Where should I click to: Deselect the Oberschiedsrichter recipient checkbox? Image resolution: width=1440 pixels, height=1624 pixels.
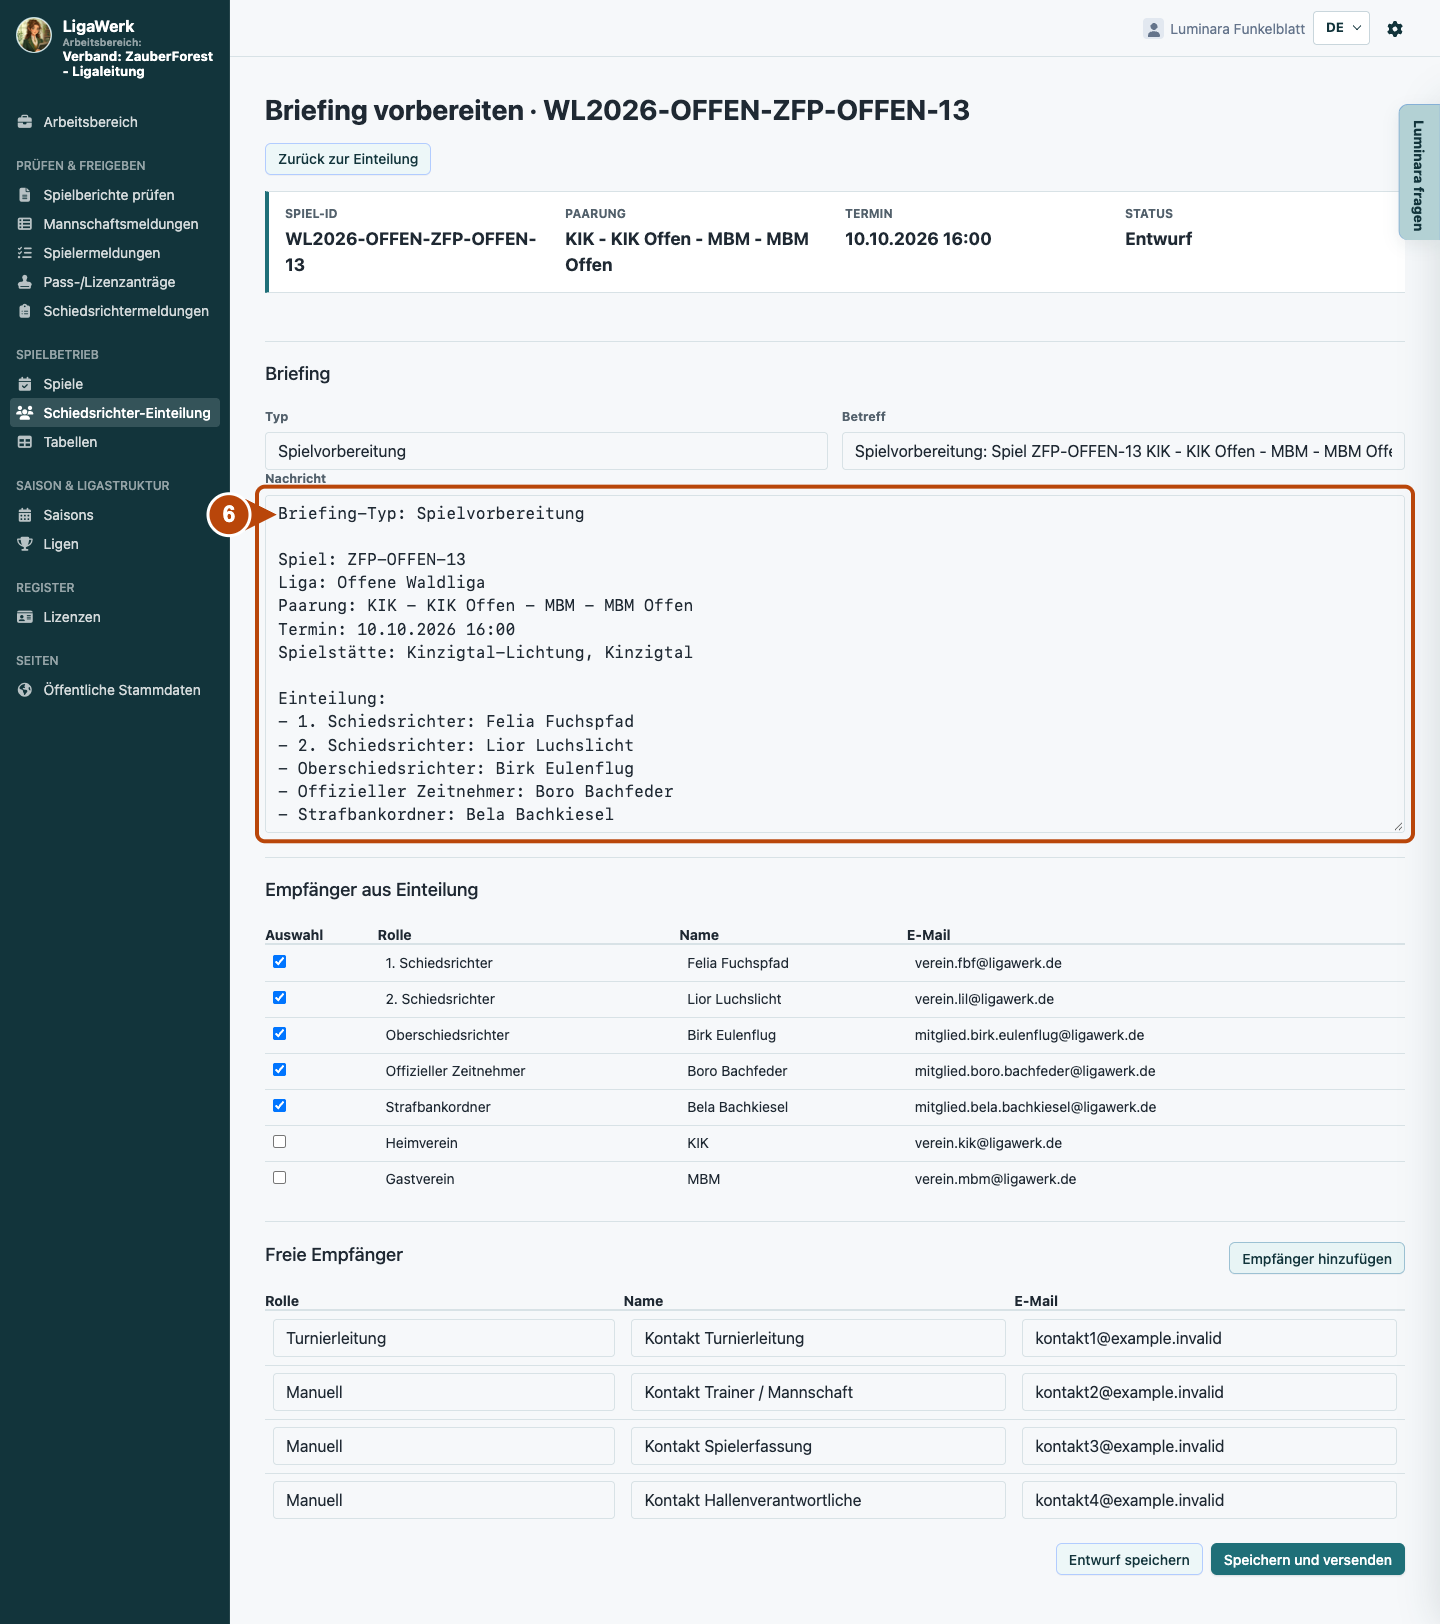(x=280, y=1034)
